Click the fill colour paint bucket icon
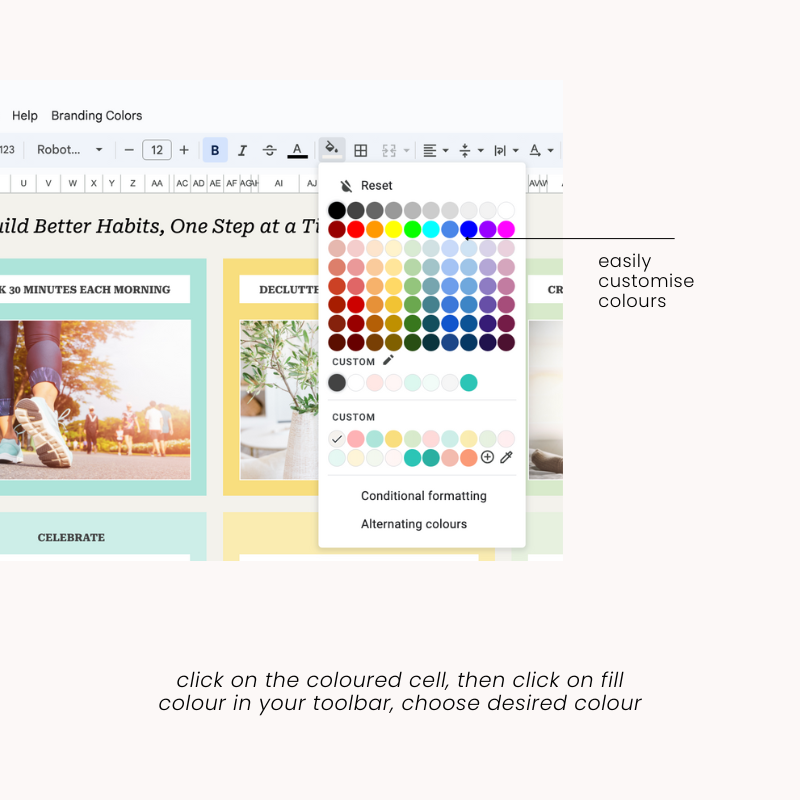Viewport: 800px width, 800px height. 332,150
